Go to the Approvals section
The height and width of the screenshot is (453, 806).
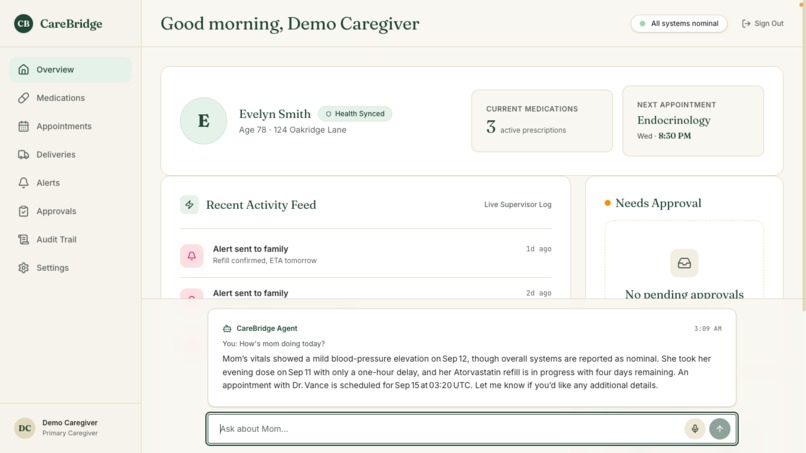[70, 211]
